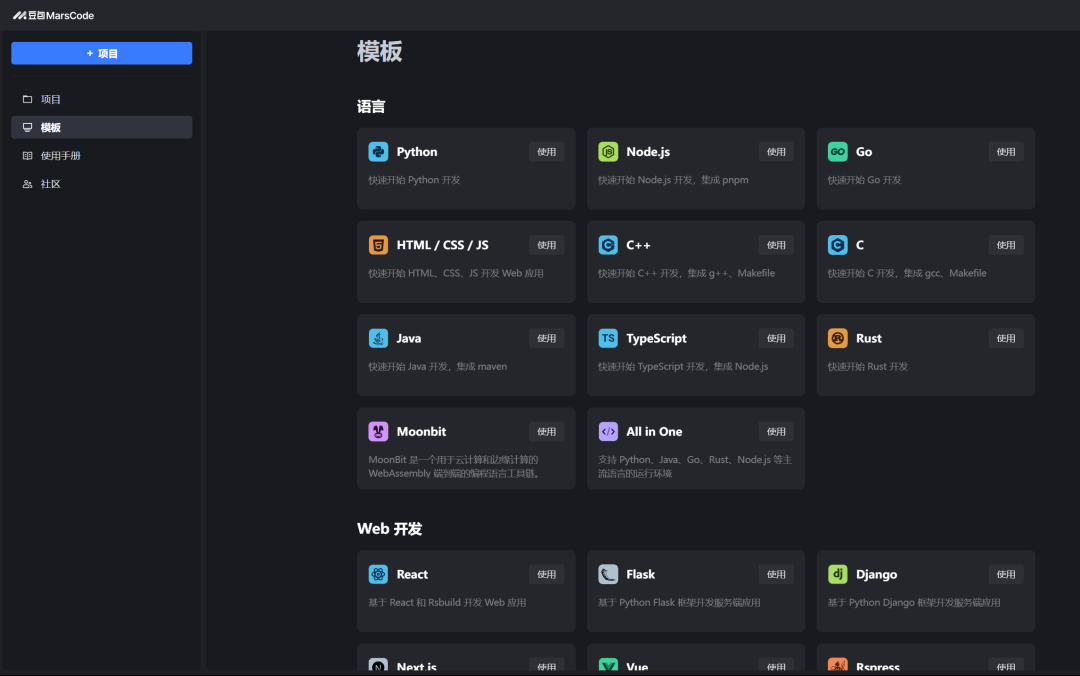Open 项目 in the sidebar

(x=101, y=99)
